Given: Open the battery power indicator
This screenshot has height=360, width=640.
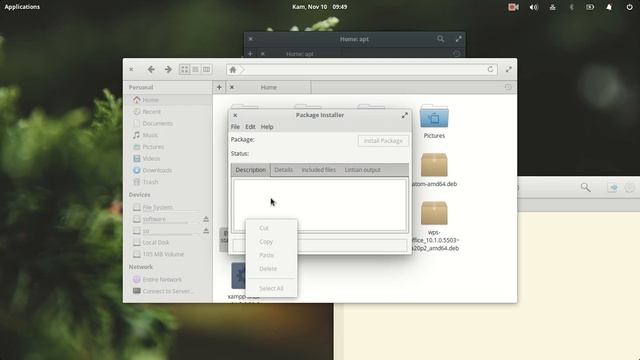Looking at the screenshot, I should pos(590,7).
